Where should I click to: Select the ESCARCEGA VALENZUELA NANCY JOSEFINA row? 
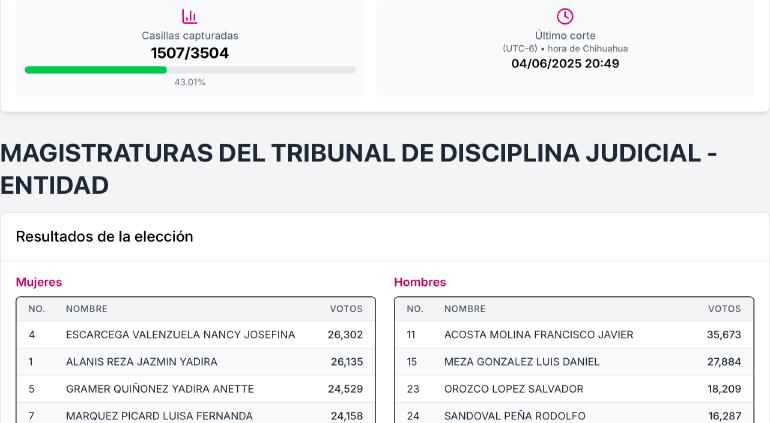pos(180,335)
